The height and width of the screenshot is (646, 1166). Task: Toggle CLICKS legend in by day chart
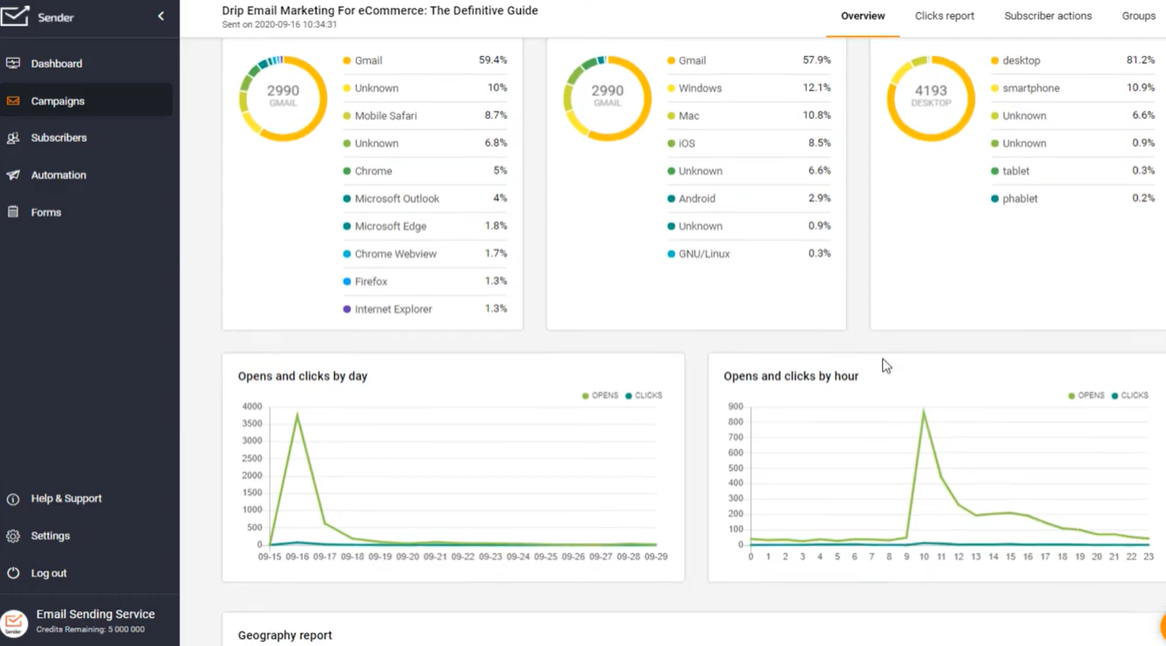click(644, 395)
